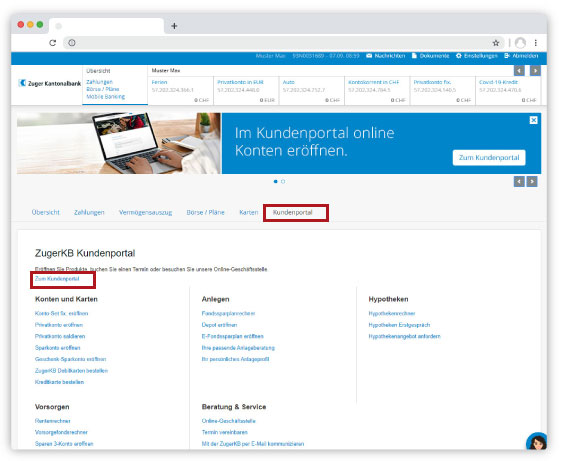Select Mobile Banking in left header menu
This screenshot has height=461, width=574.
106,97
